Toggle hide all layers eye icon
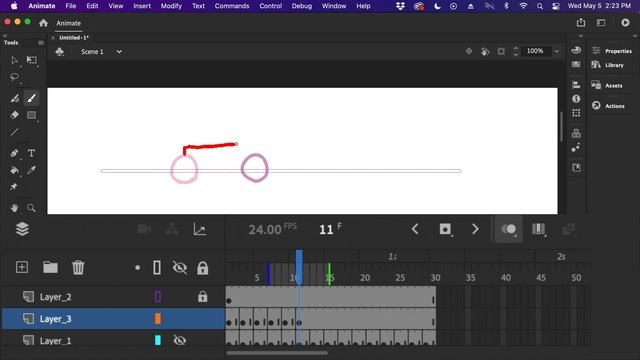 point(180,268)
